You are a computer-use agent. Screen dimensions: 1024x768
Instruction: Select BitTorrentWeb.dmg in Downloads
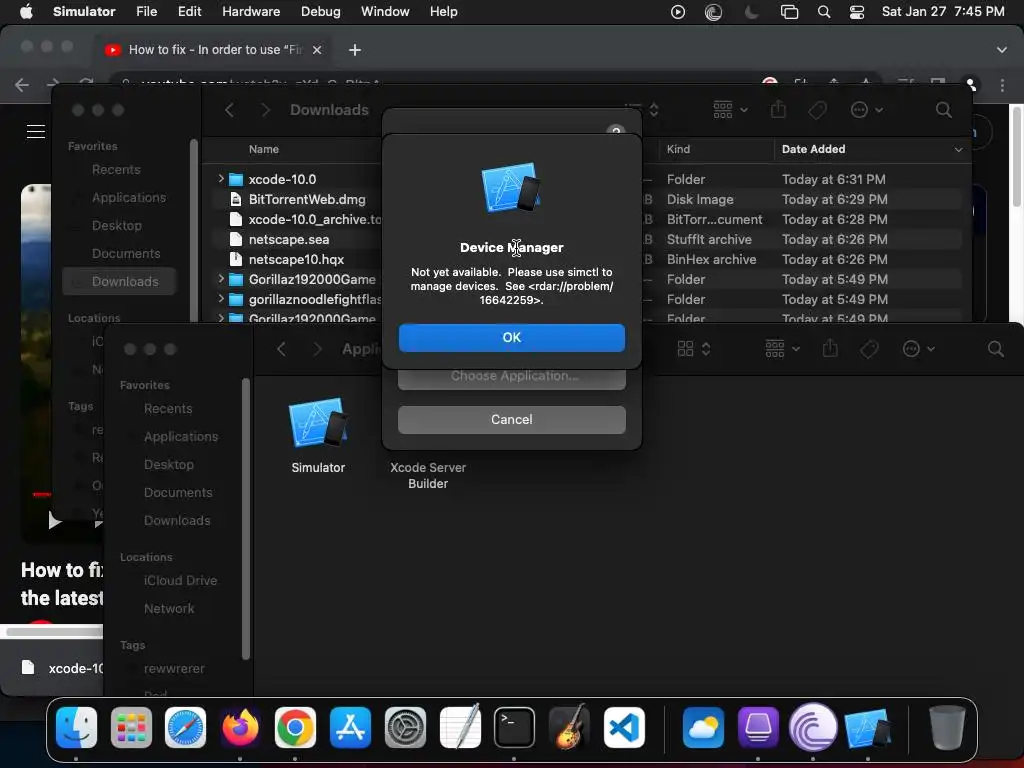(x=307, y=199)
